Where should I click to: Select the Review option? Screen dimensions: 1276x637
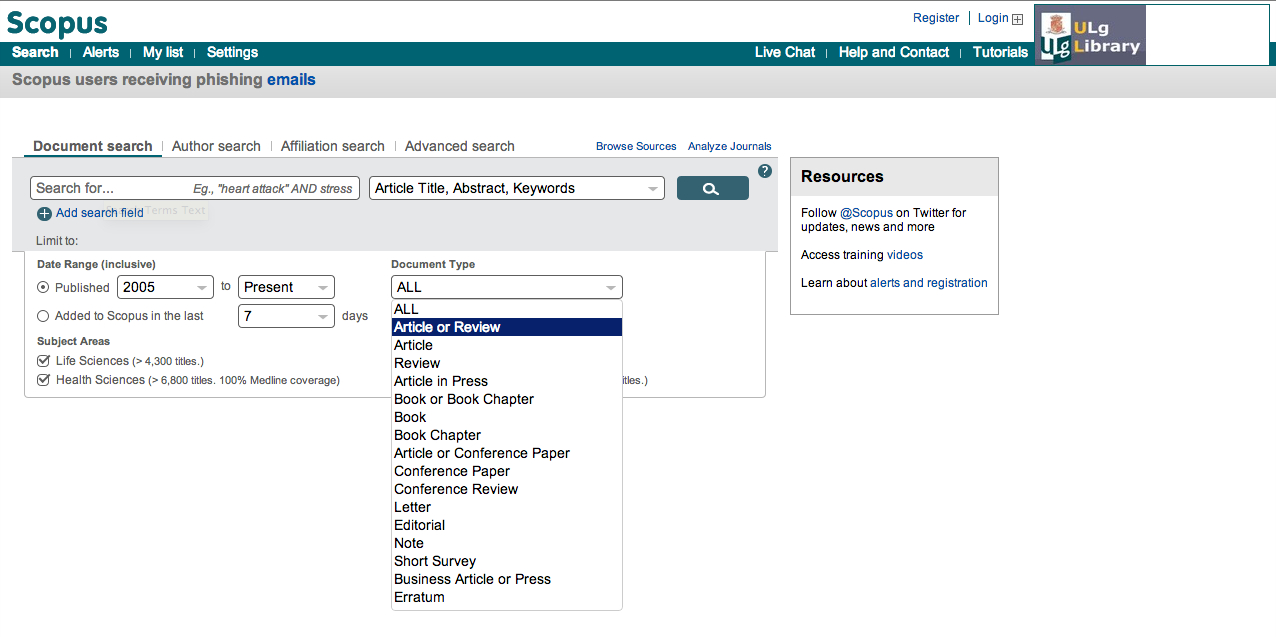tap(507, 363)
